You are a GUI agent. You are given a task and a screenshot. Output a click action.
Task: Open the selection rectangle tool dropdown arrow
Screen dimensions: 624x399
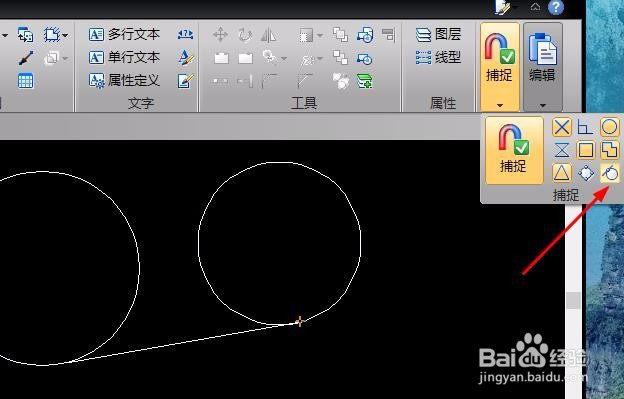point(320,36)
